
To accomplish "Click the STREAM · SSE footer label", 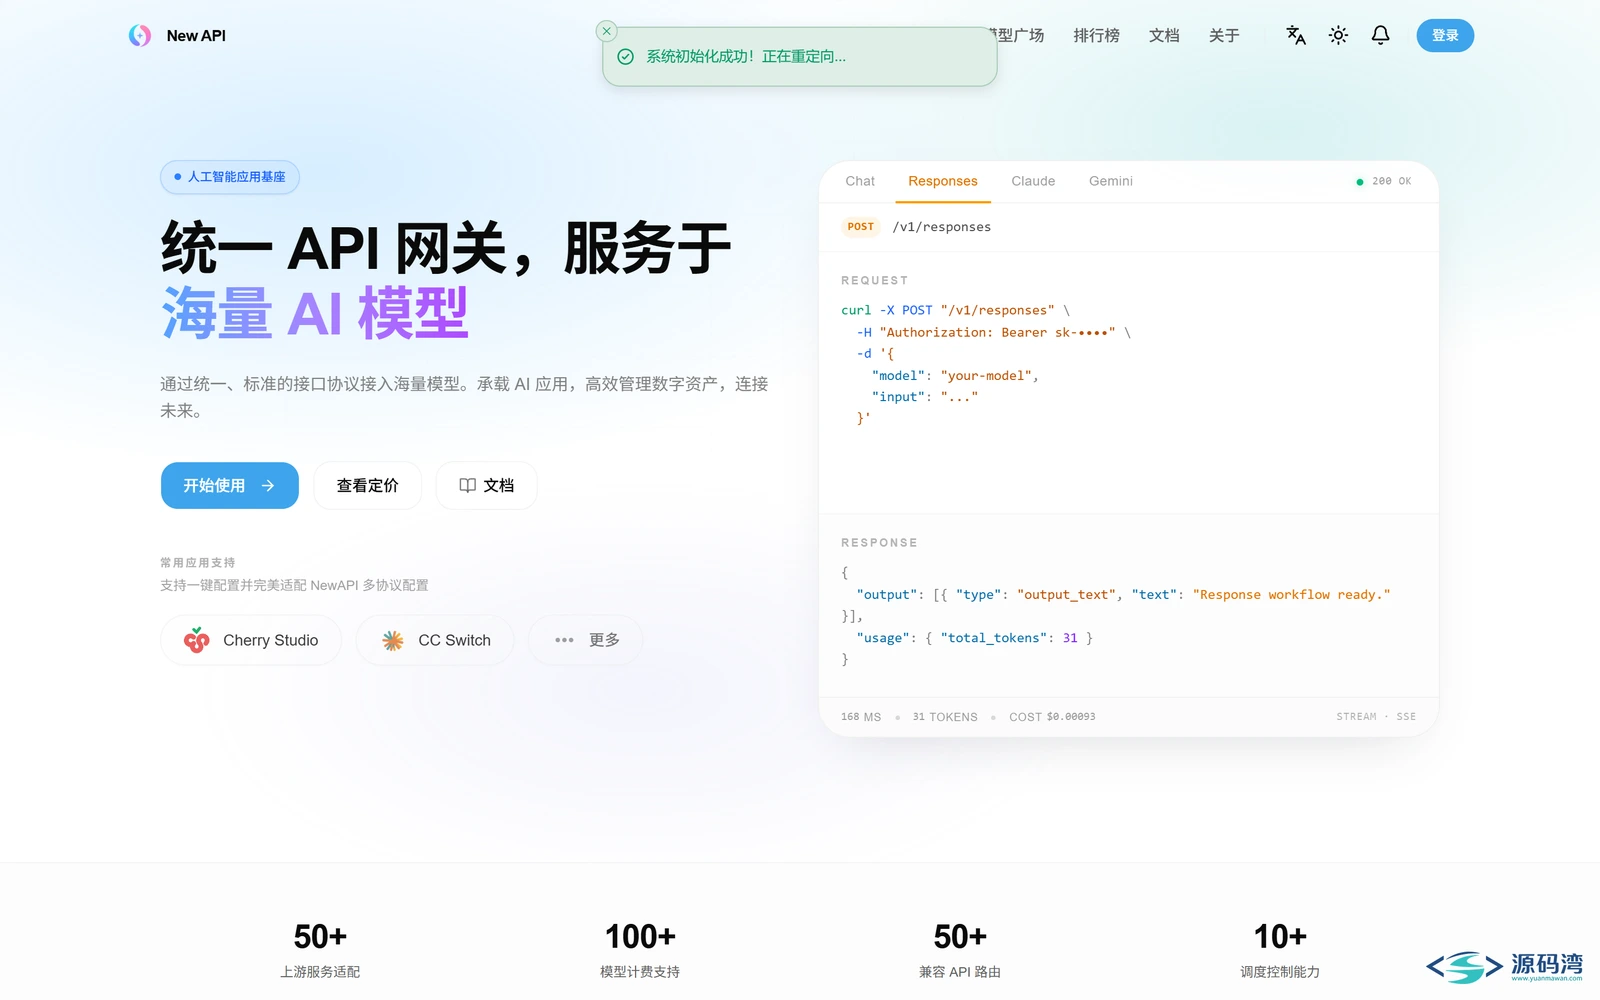I will pyautogui.click(x=1376, y=717).
